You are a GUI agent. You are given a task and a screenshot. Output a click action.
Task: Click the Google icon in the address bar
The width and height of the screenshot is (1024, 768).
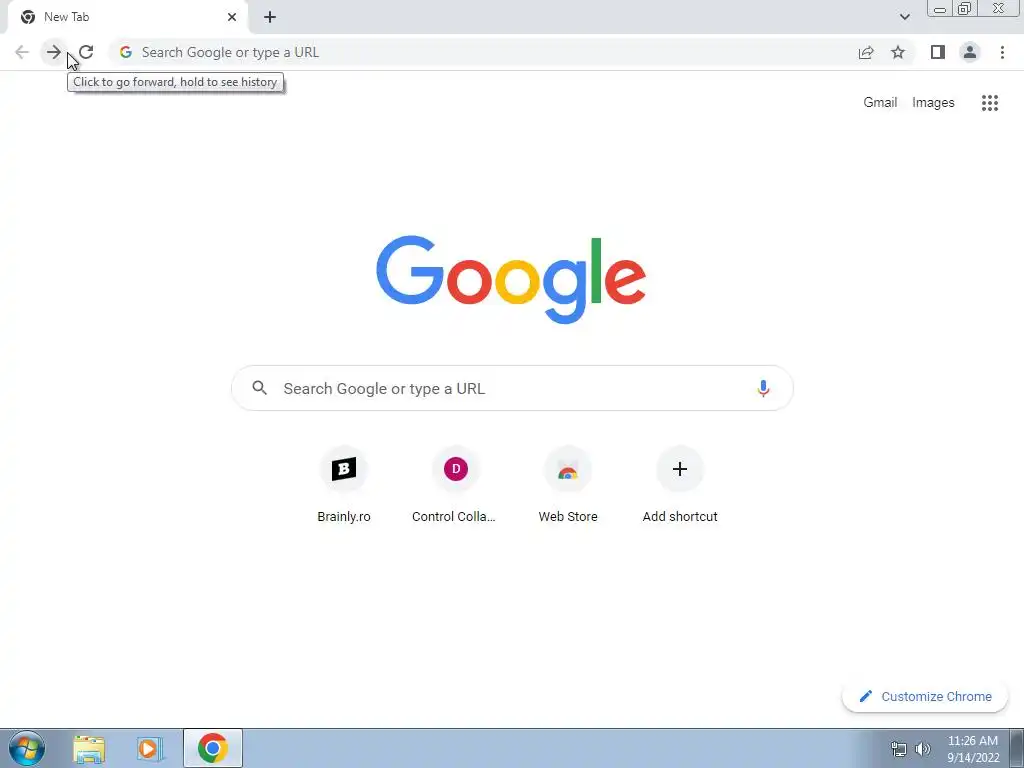[126, 52]
